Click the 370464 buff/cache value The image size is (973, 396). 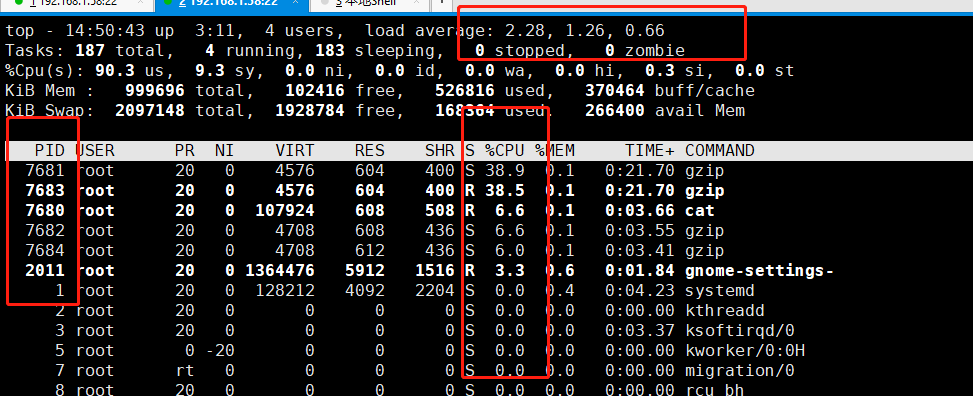[x=615, y=91]
